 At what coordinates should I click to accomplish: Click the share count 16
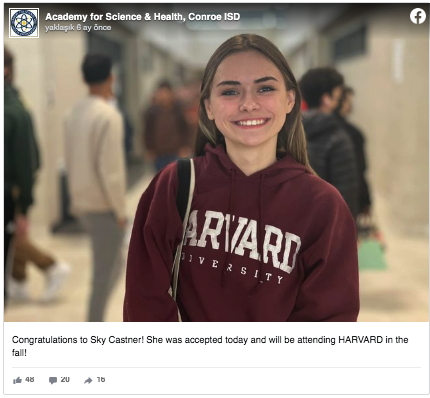(x=101, y=379)
